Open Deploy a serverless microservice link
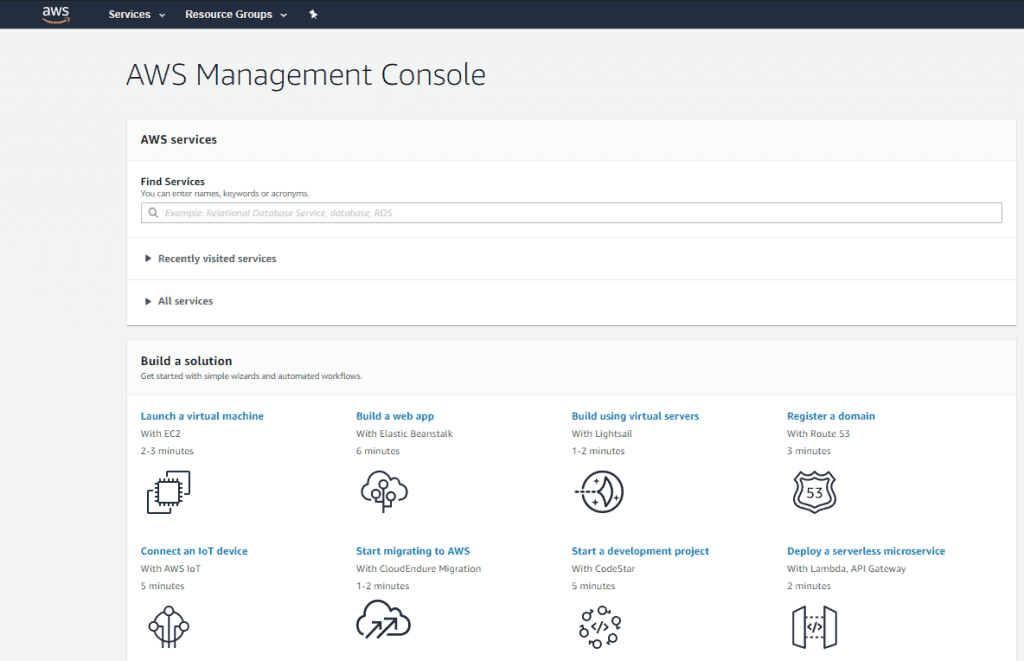The height and width of the screenshot is (661, 1024). click(866, 551)
